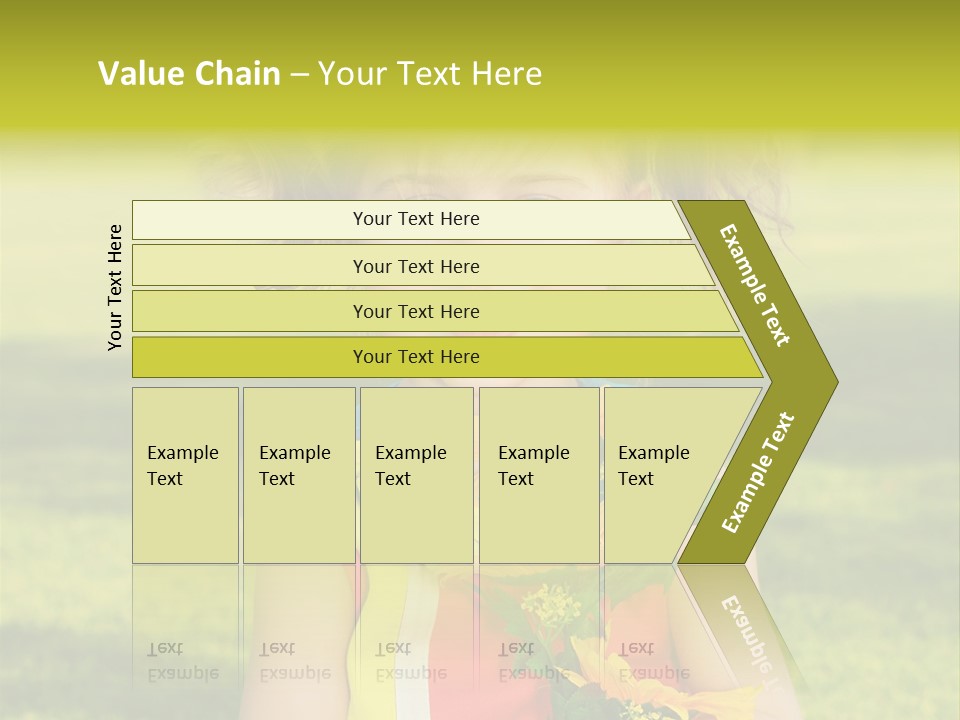
Task: Select the slide title 'Value Chain – Your Text Here'
Action: [320, 73]
